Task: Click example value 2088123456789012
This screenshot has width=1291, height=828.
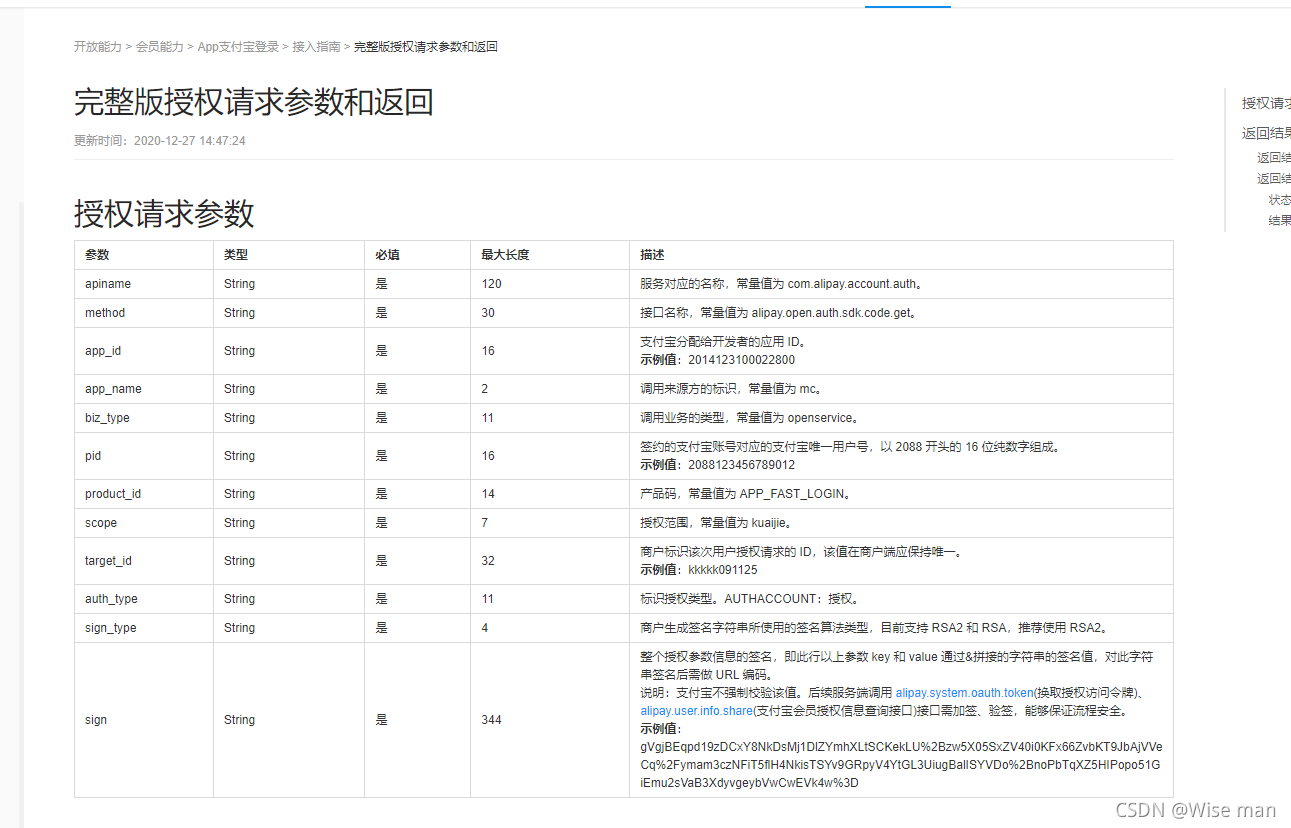Action: (742, 465)
